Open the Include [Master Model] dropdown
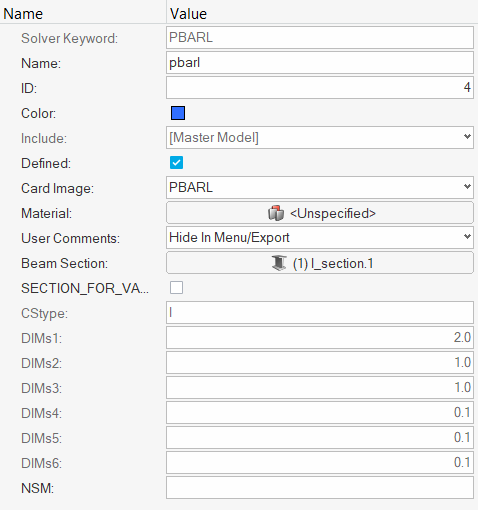This screenshot has height=510, width=478. [320, 137]
